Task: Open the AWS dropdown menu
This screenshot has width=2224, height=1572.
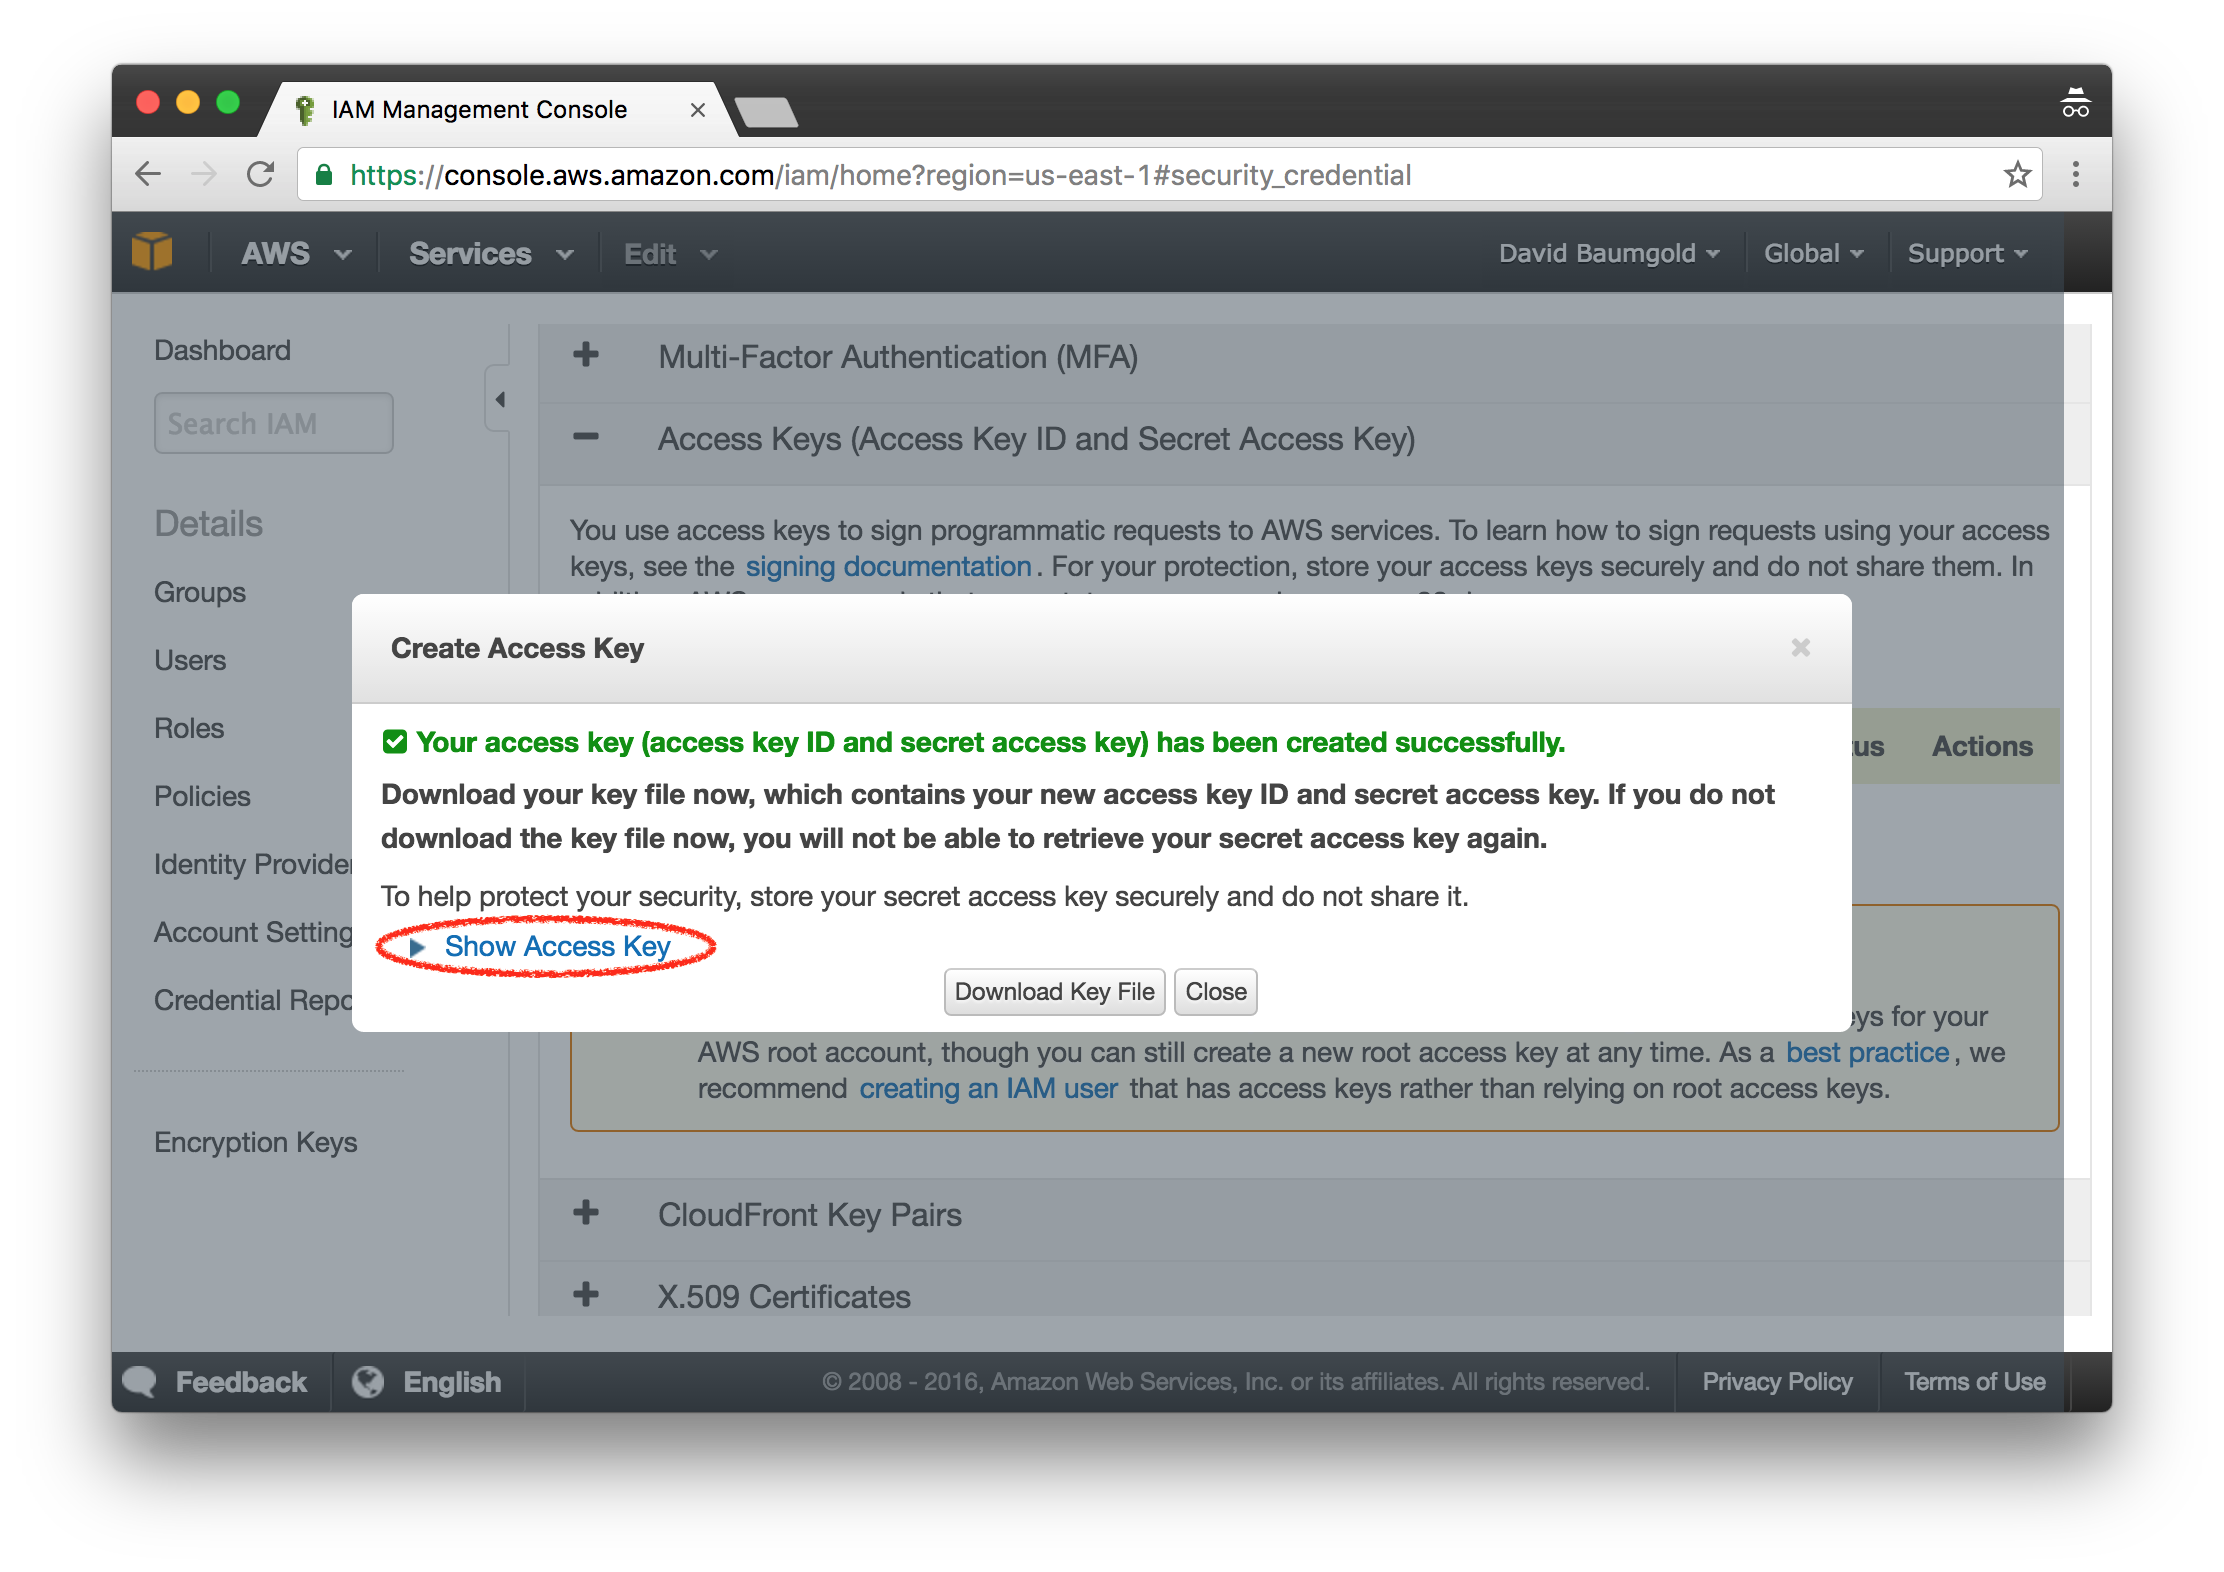Action: (296, 253)
